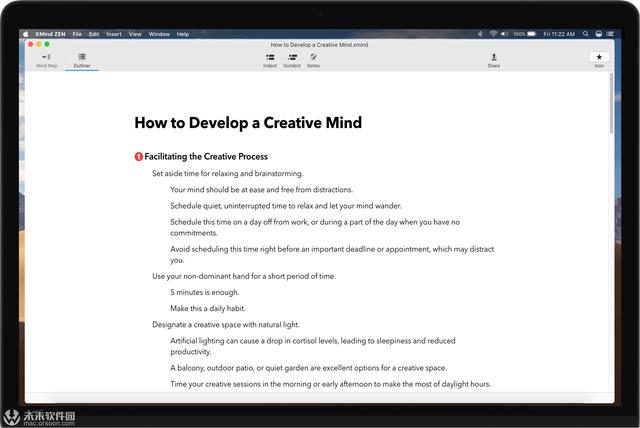Screen dimensions: 640x428
Task: Select the Outliner view tab
Action: pyautogui.click(x=82, y=60)
